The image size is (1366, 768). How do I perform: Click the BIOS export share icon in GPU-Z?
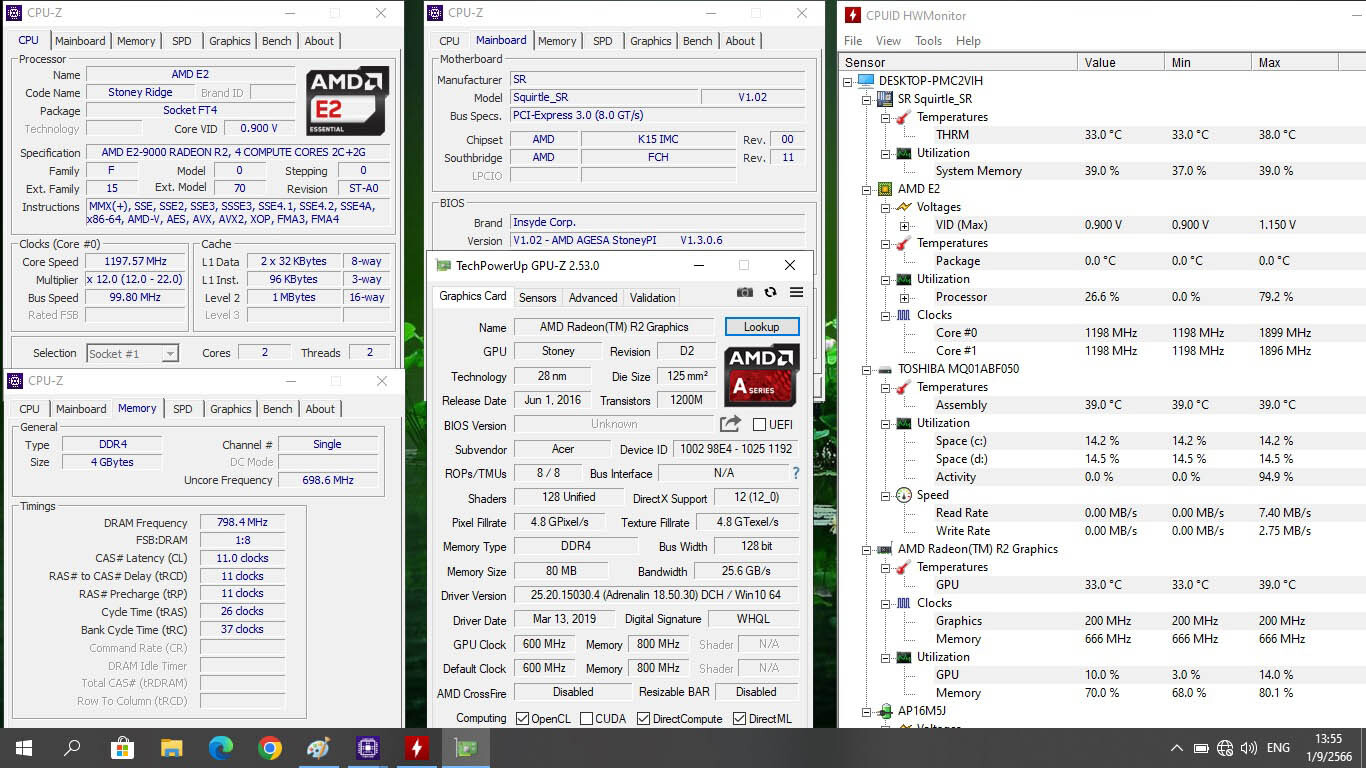(x=730, y=424)
